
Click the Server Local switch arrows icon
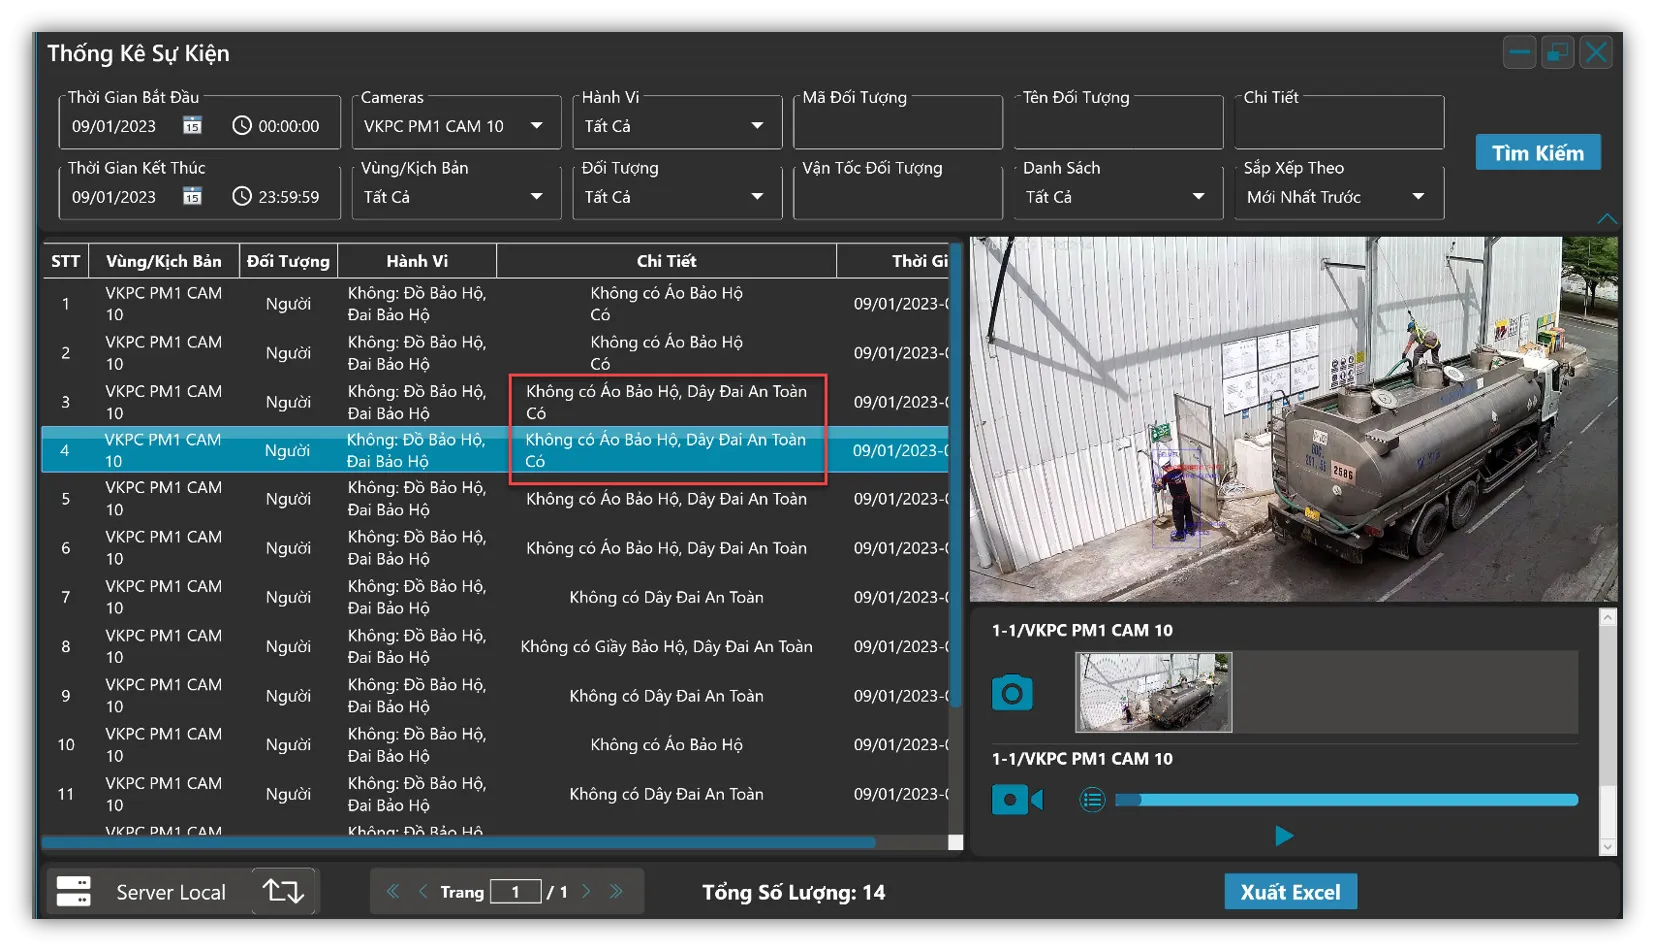tap(283, 891)
